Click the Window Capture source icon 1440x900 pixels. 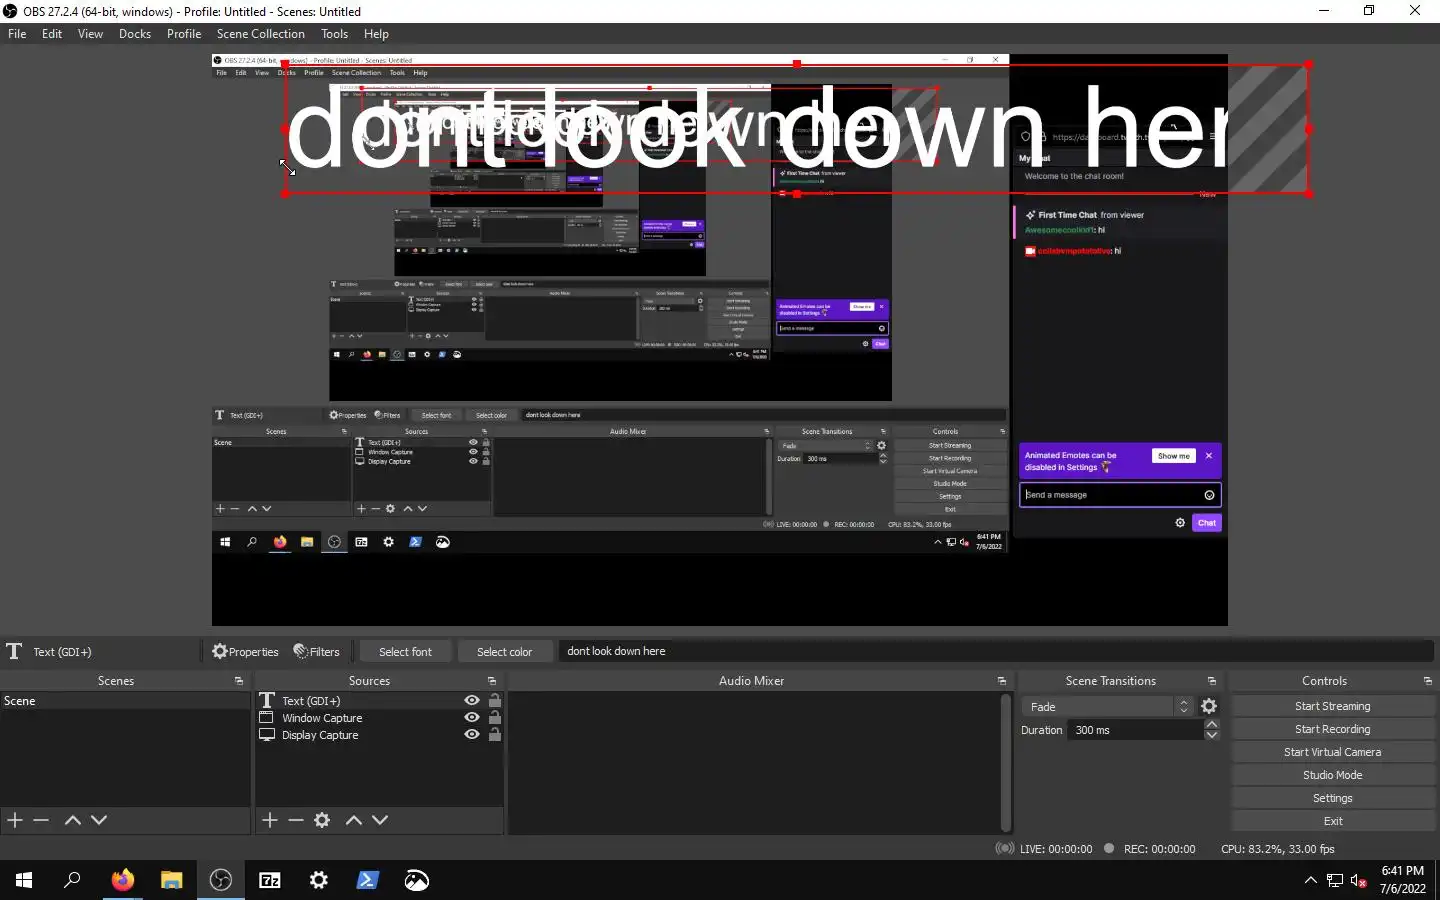[x=267, y=717]
